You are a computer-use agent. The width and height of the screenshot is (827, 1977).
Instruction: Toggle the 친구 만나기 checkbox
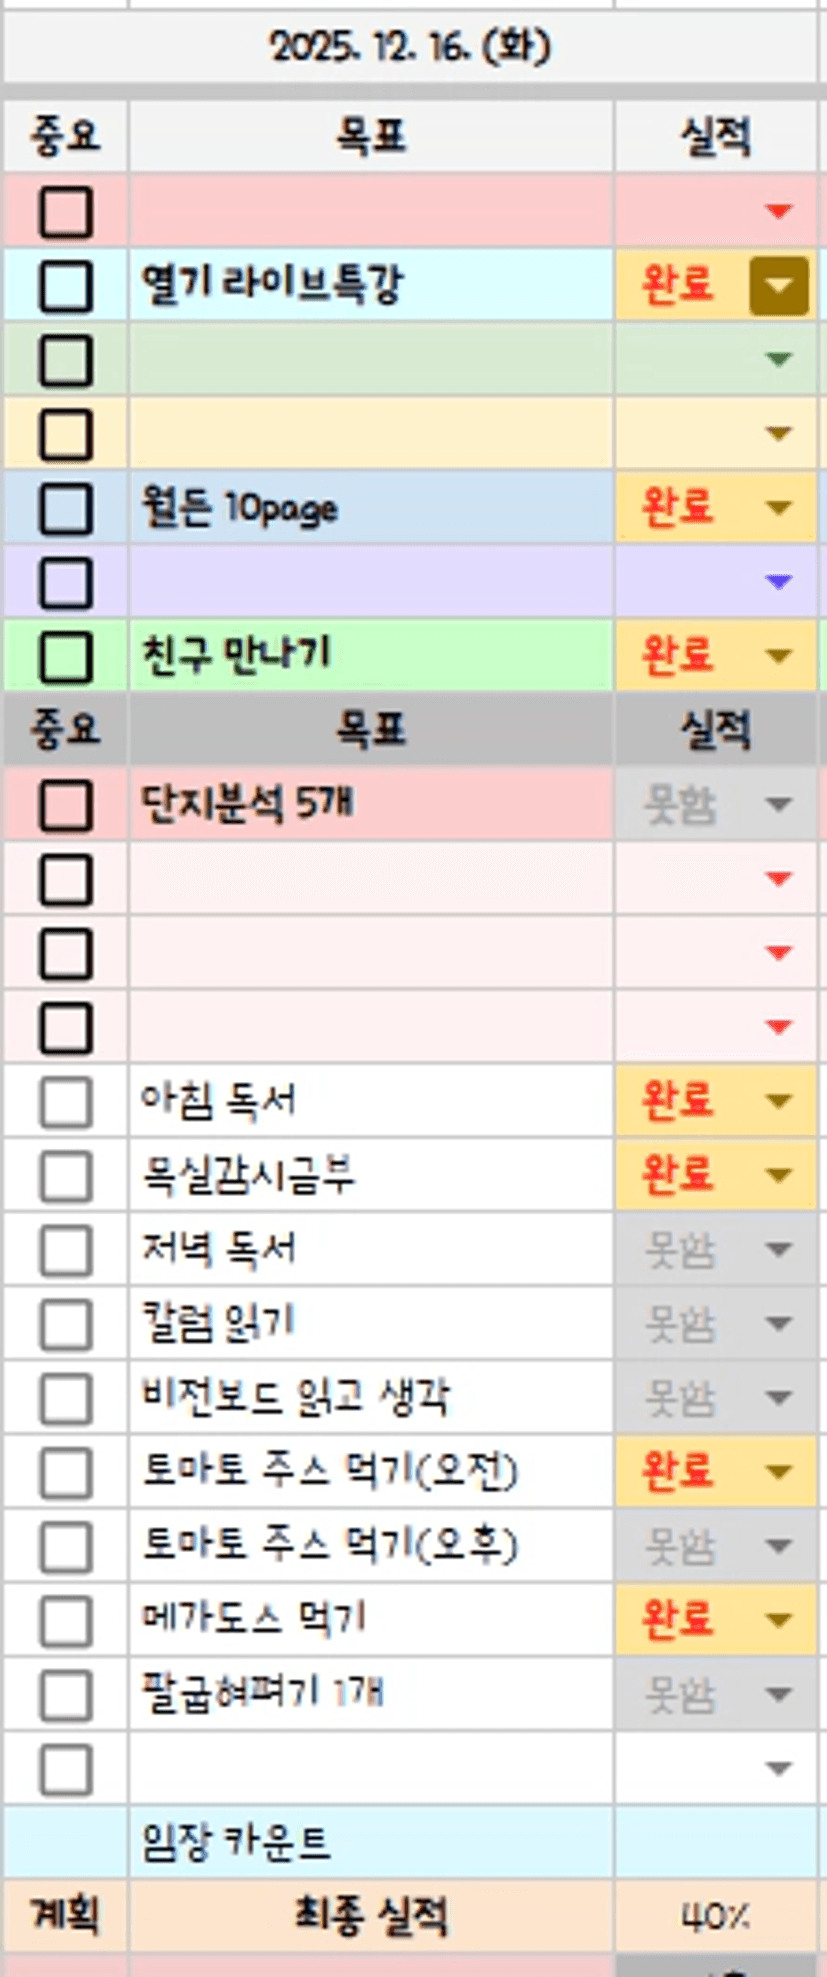(66, 657)
